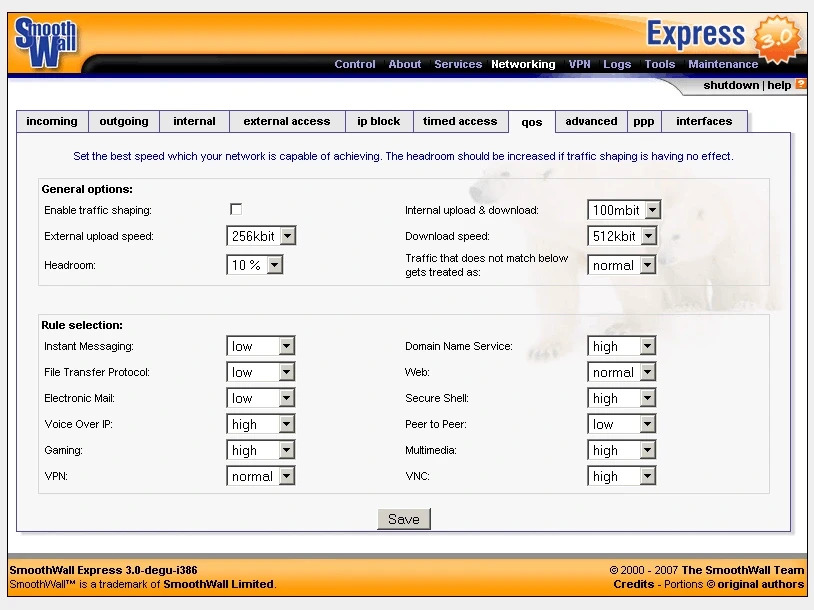
Task: Switch to the outgoing tab
Action: tap(124, 121)
